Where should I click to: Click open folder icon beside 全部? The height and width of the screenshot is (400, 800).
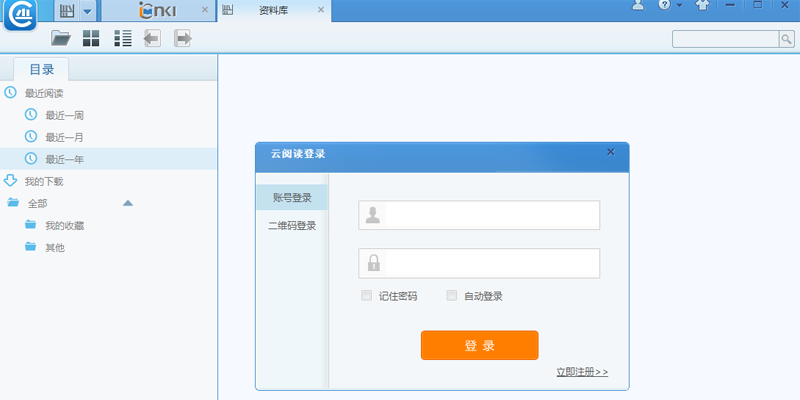13,203
